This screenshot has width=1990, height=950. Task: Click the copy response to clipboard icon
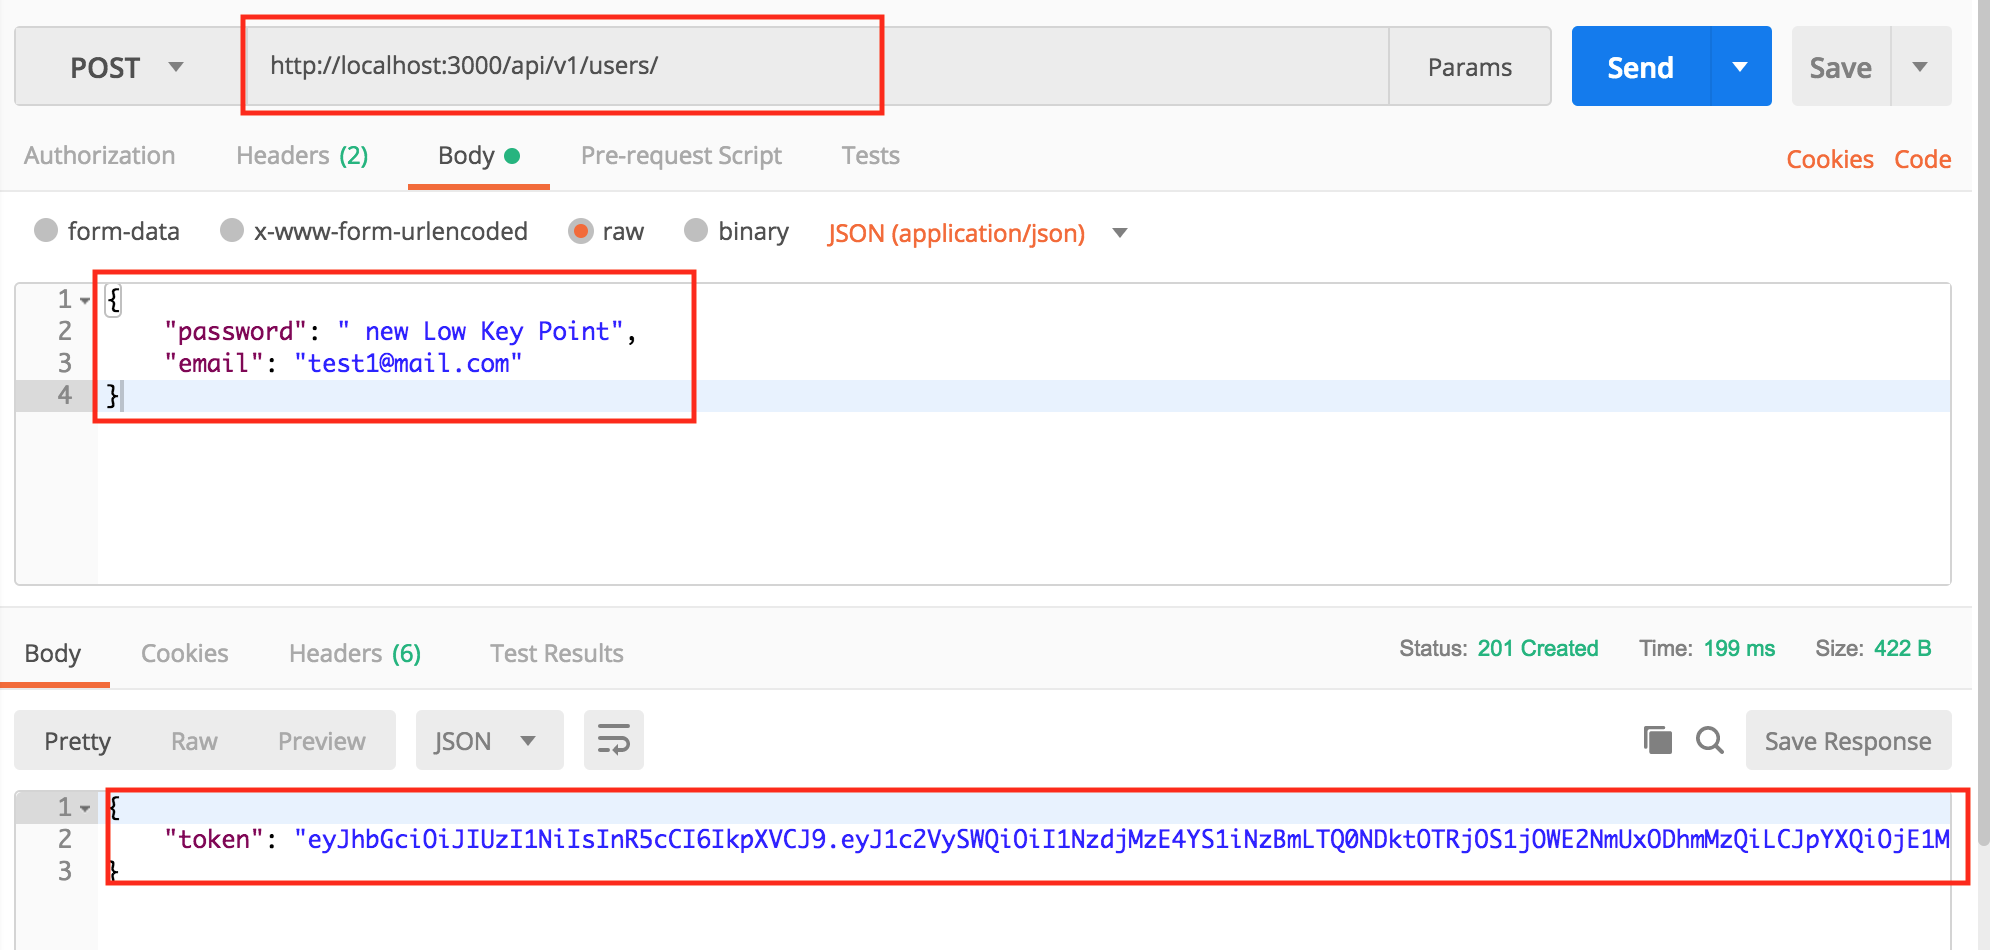click(x=1657, y=741)
